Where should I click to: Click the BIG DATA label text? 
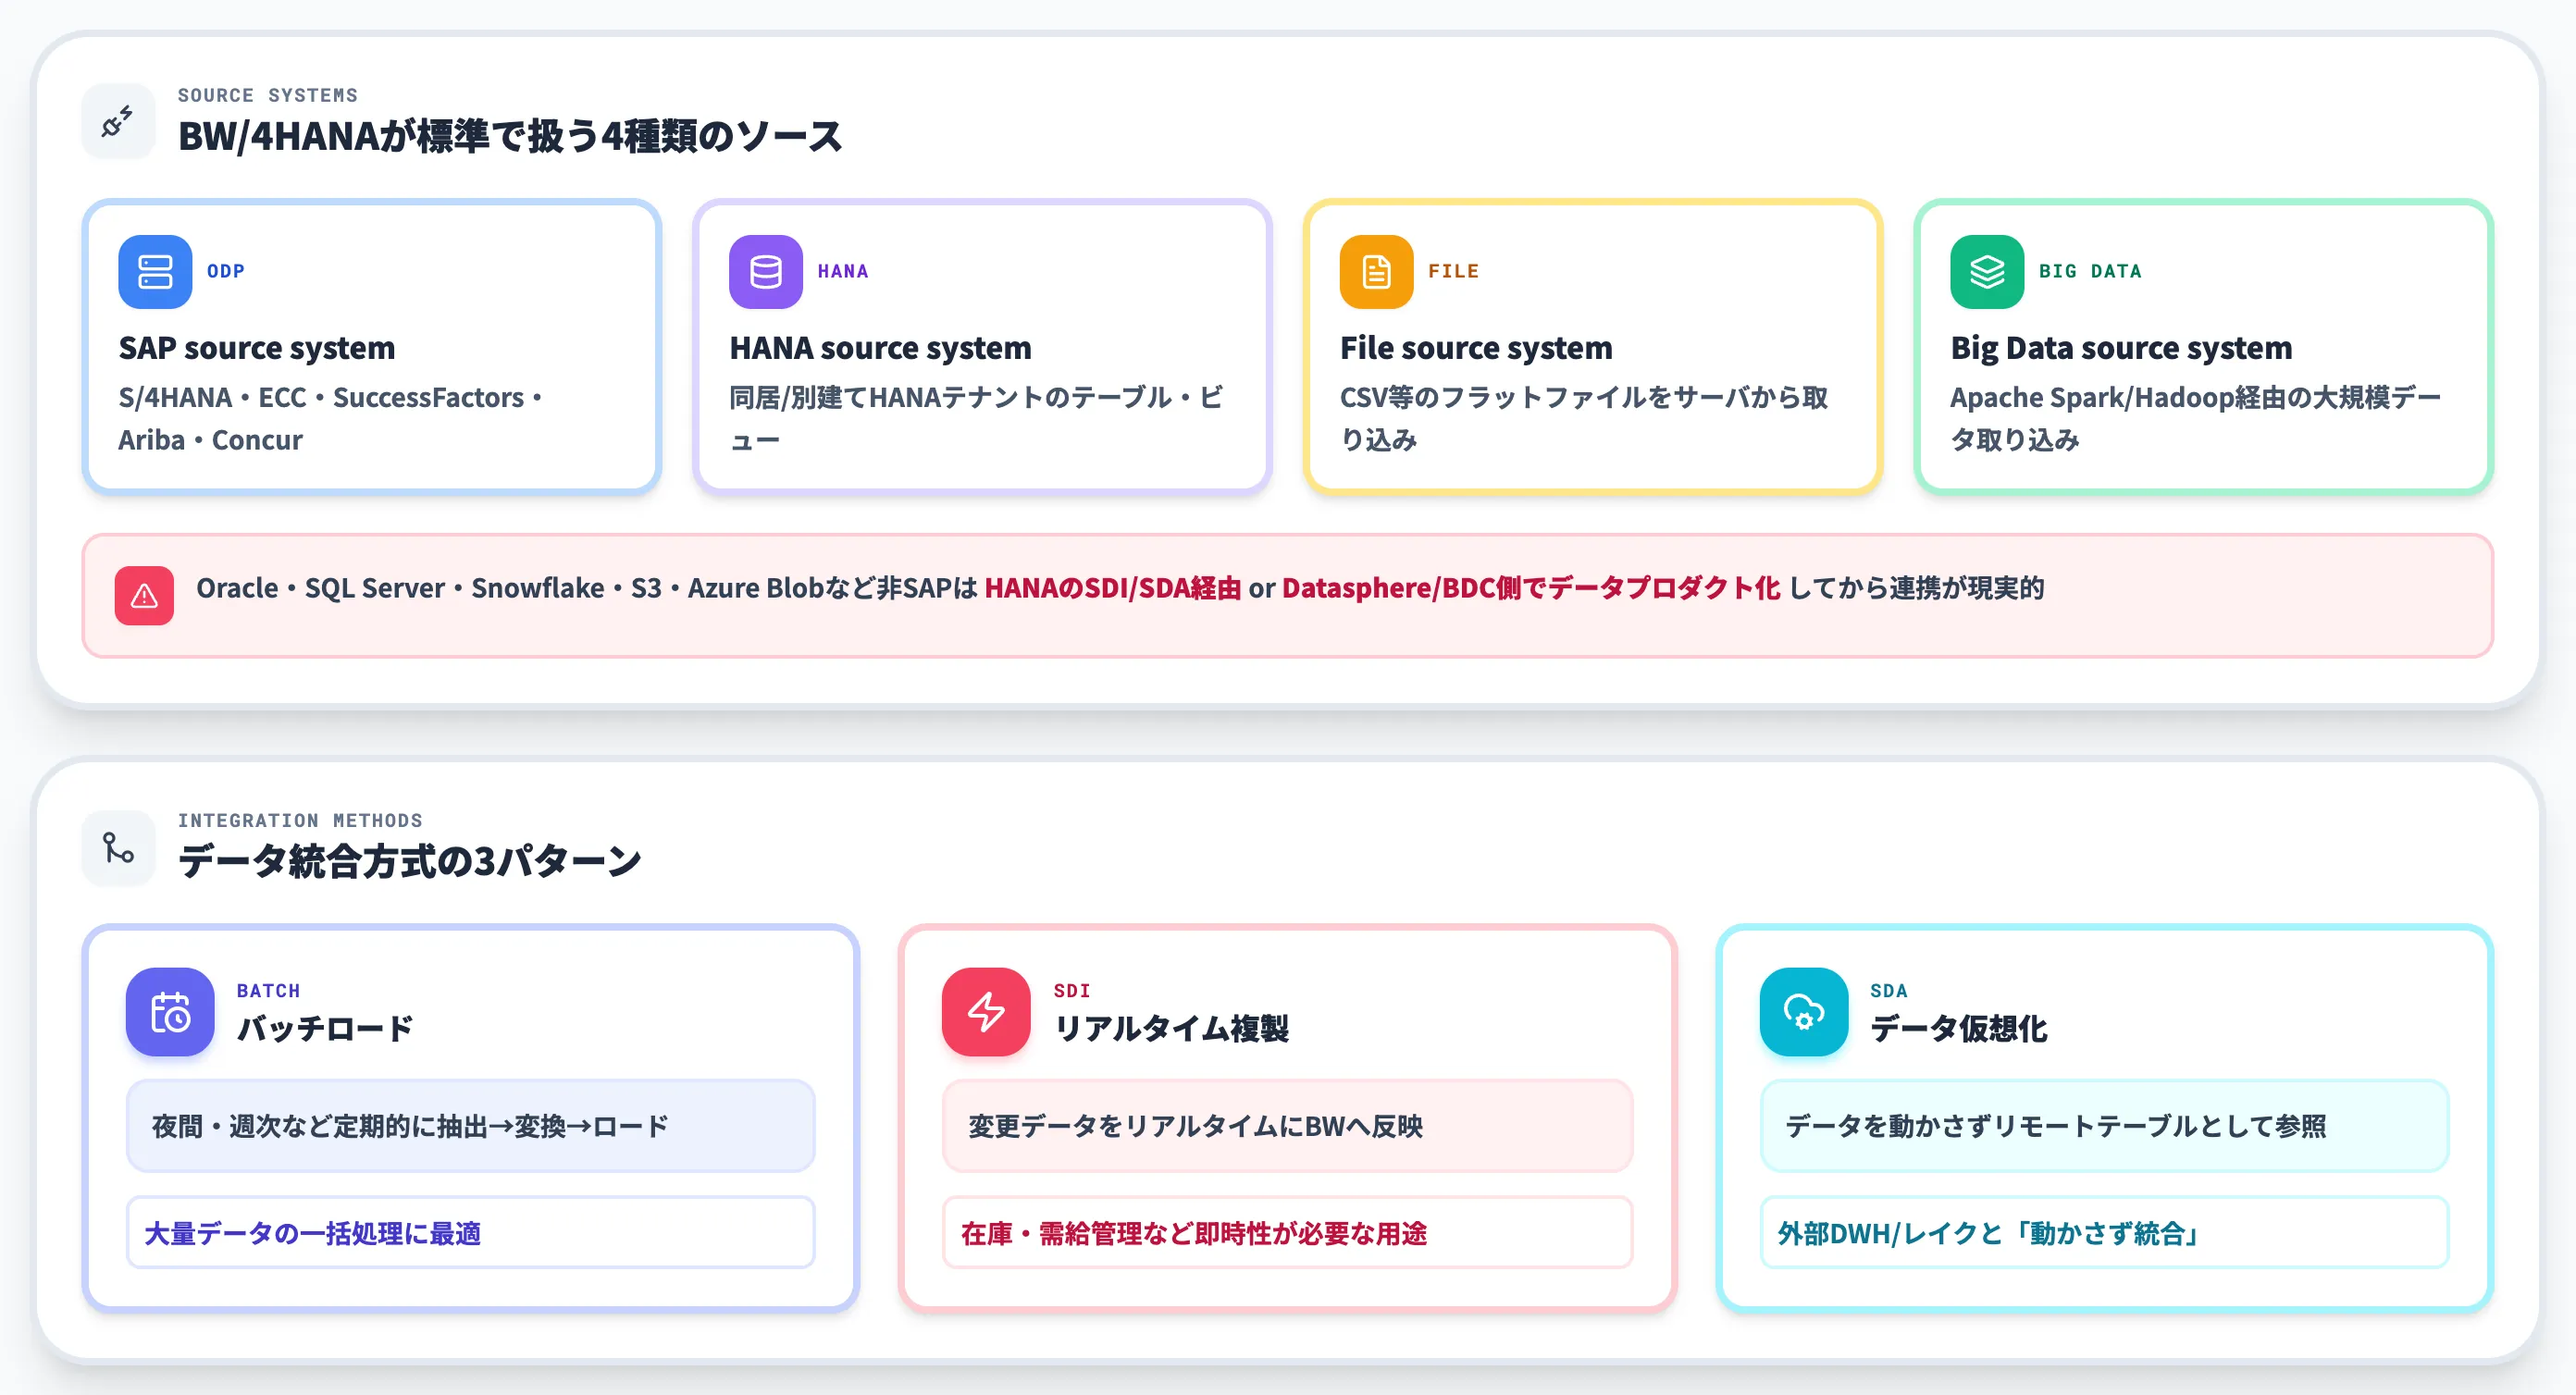pyautogui.click(x=2090, y=271)
